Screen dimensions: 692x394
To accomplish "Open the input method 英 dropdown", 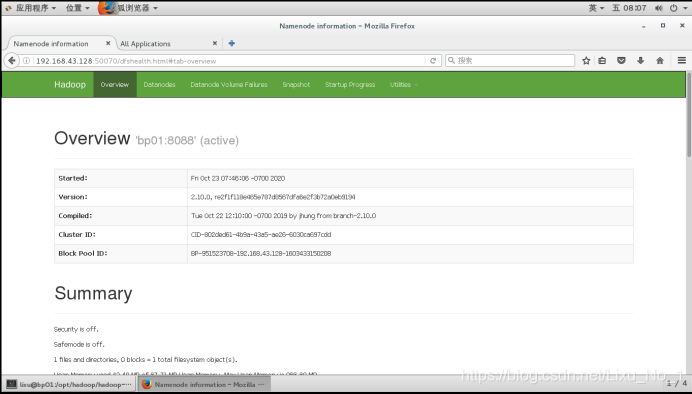I will point(596,8).
